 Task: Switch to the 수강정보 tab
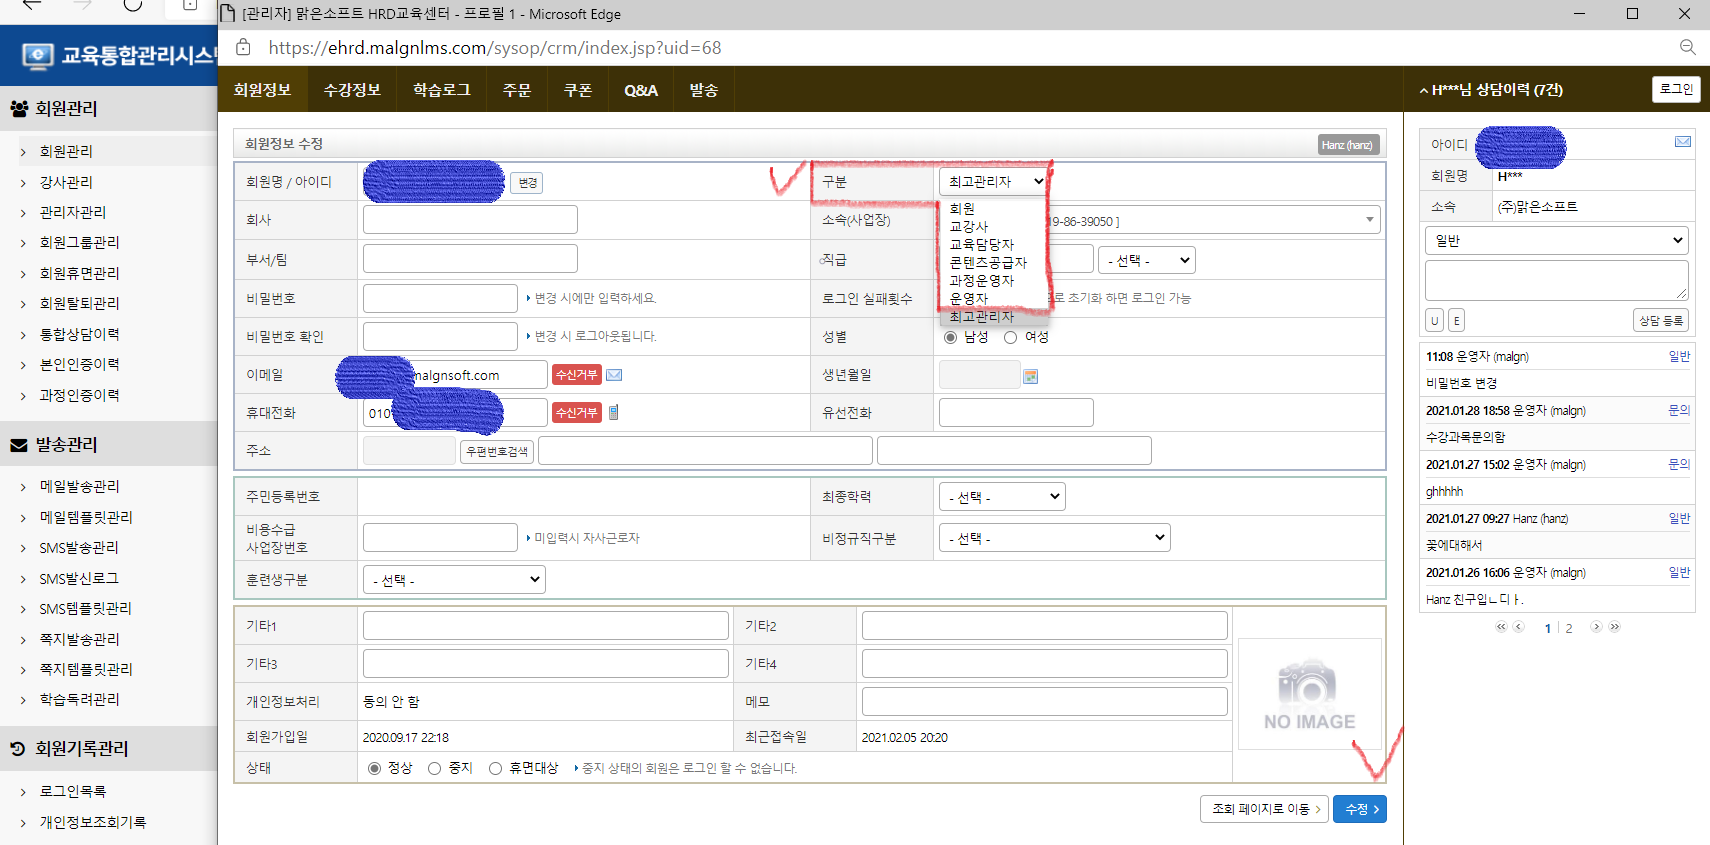(x=352, y=90)
